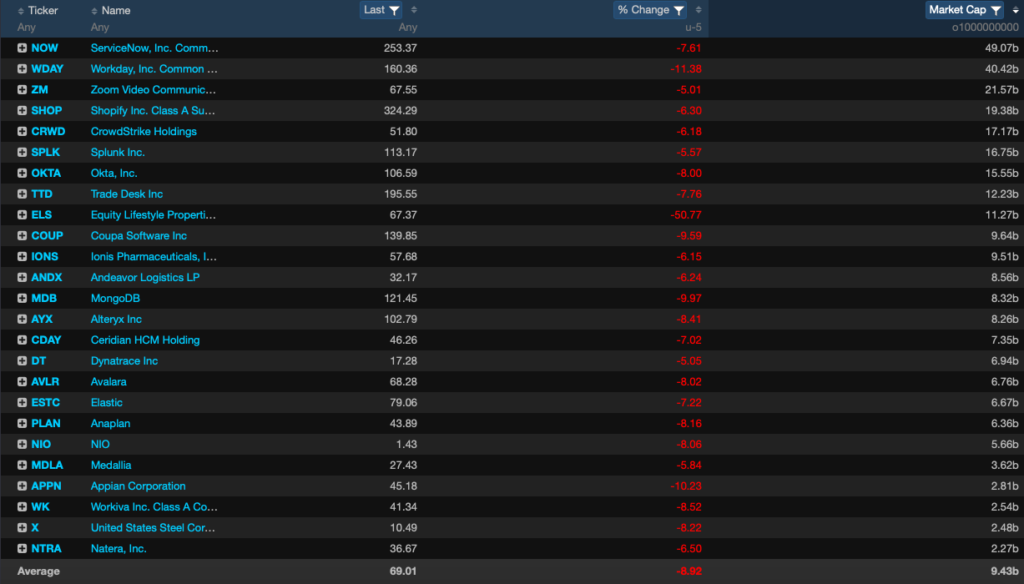Click plus icon beside ESTC
The width and height of the screenshot is (1024, 584).
(22, 402)
